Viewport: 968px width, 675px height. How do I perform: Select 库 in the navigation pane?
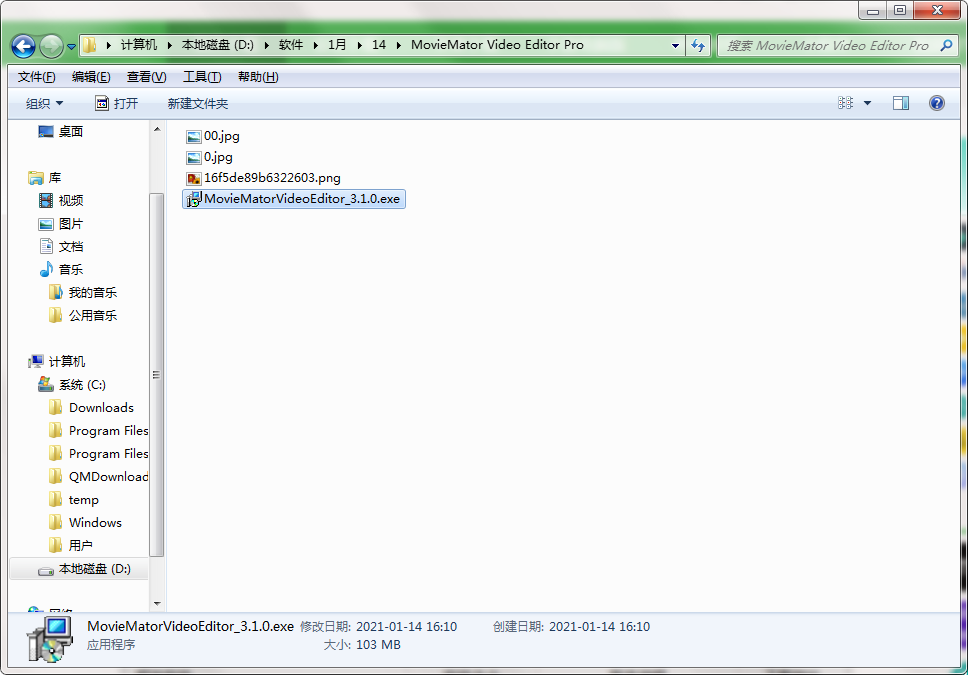55,178
